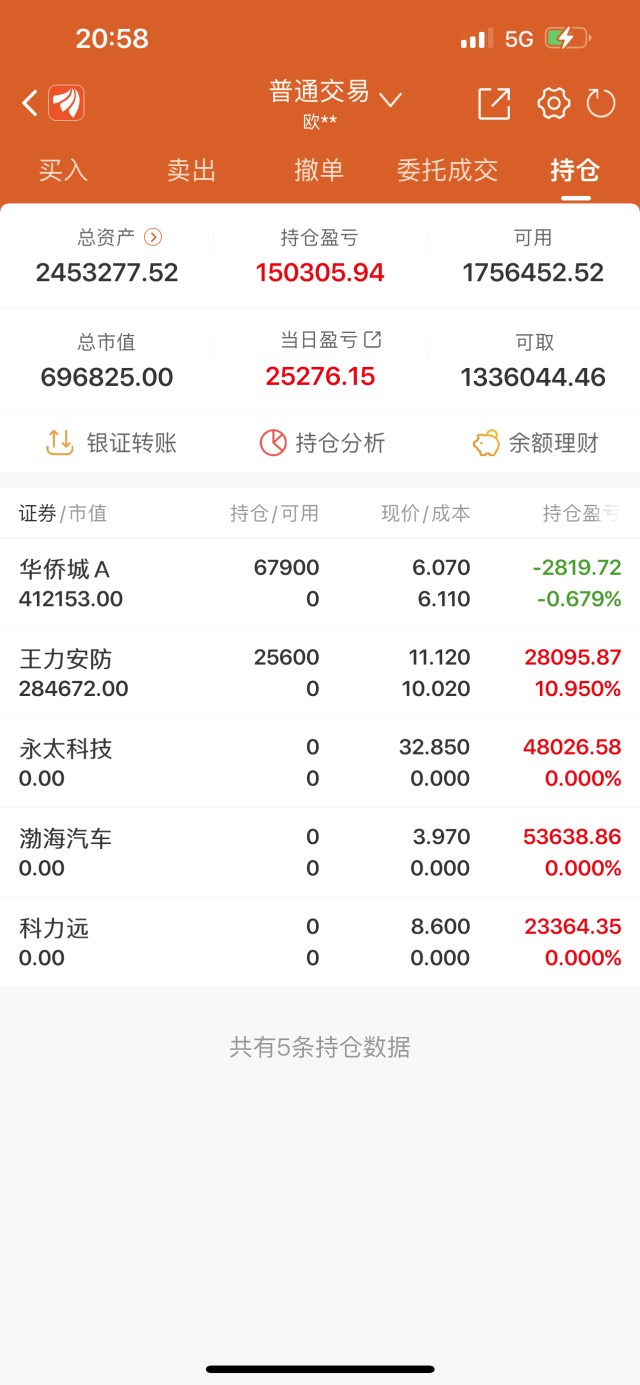Image resolution: width=640 pixels, height=1385 pixels.
Task: Tap the share/export icon
Action: point(494,103)
